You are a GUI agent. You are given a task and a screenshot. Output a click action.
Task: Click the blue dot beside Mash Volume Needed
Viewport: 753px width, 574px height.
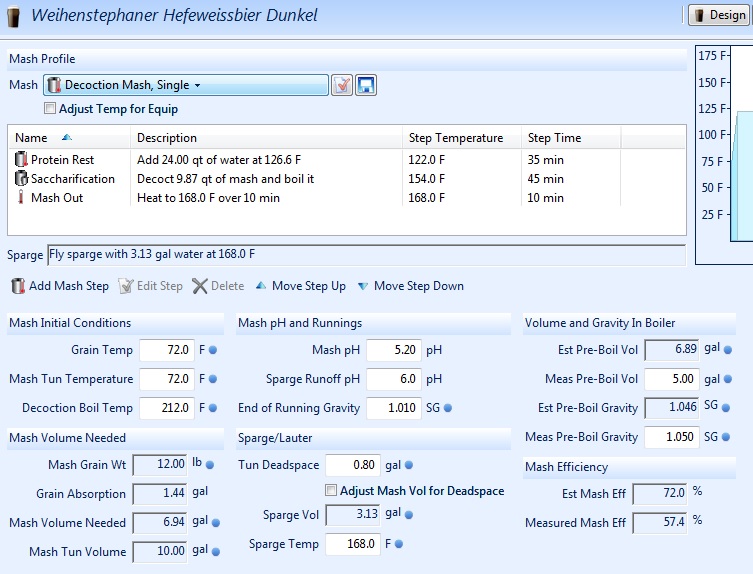(x=216, y=523)
